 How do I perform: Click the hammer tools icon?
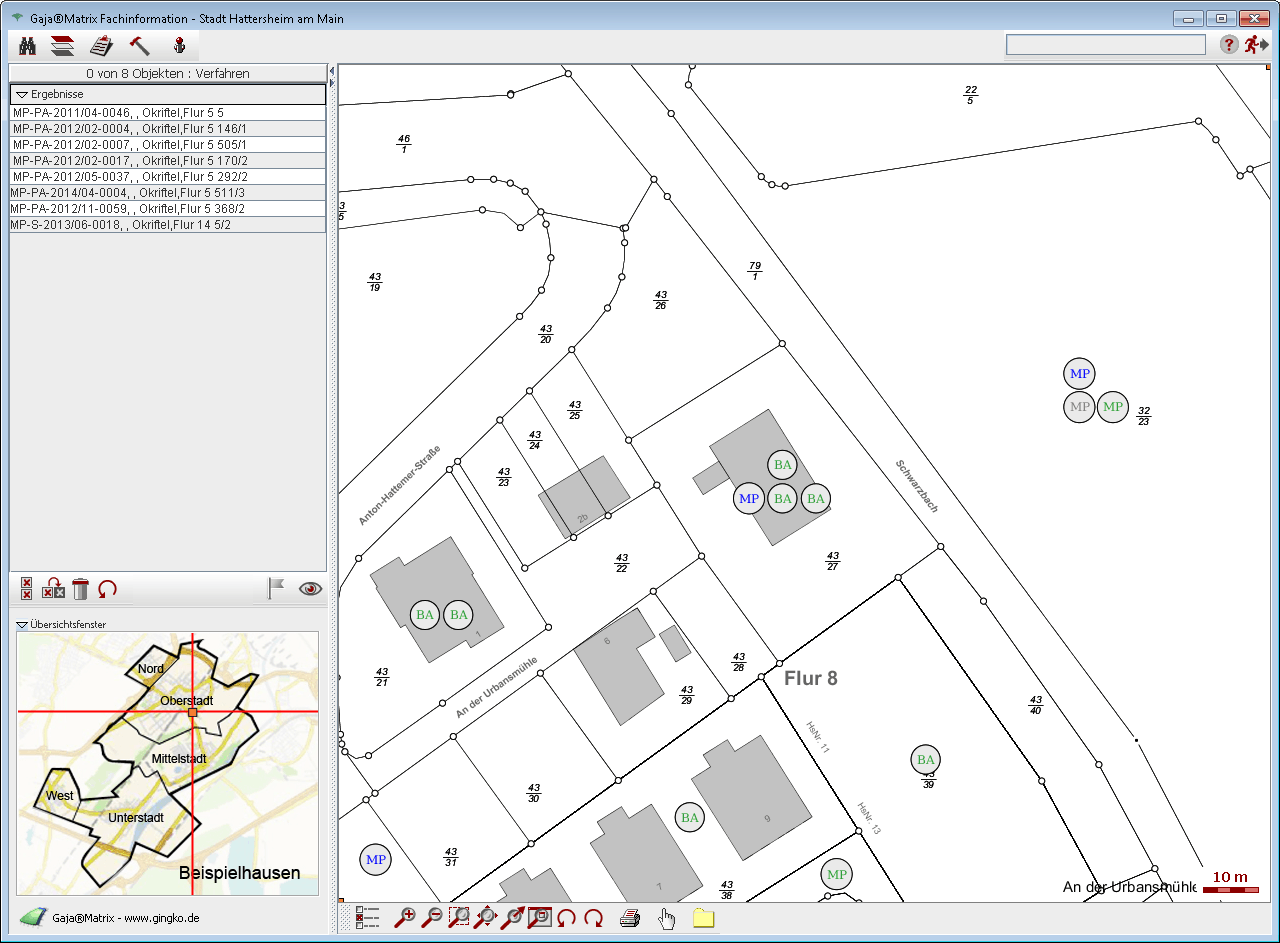[139, 45]
